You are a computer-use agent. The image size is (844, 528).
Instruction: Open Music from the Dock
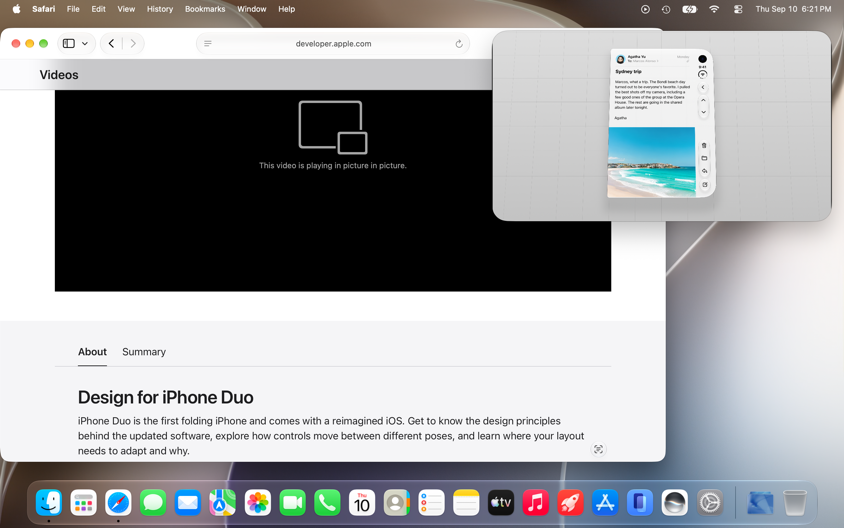pos(536,503)
